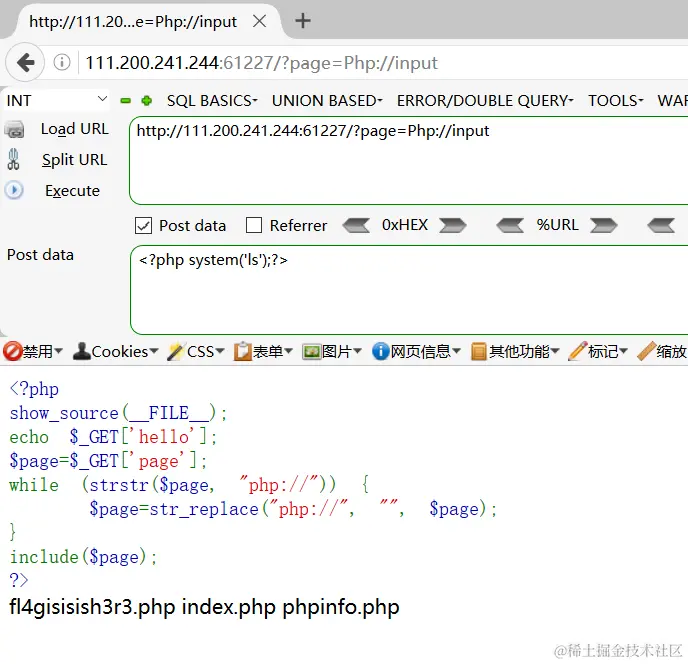Image resolution: width=688 pixels, height=664 pixels.
Task: Click inside the Post data text area
Action: (x=409, y=290)
